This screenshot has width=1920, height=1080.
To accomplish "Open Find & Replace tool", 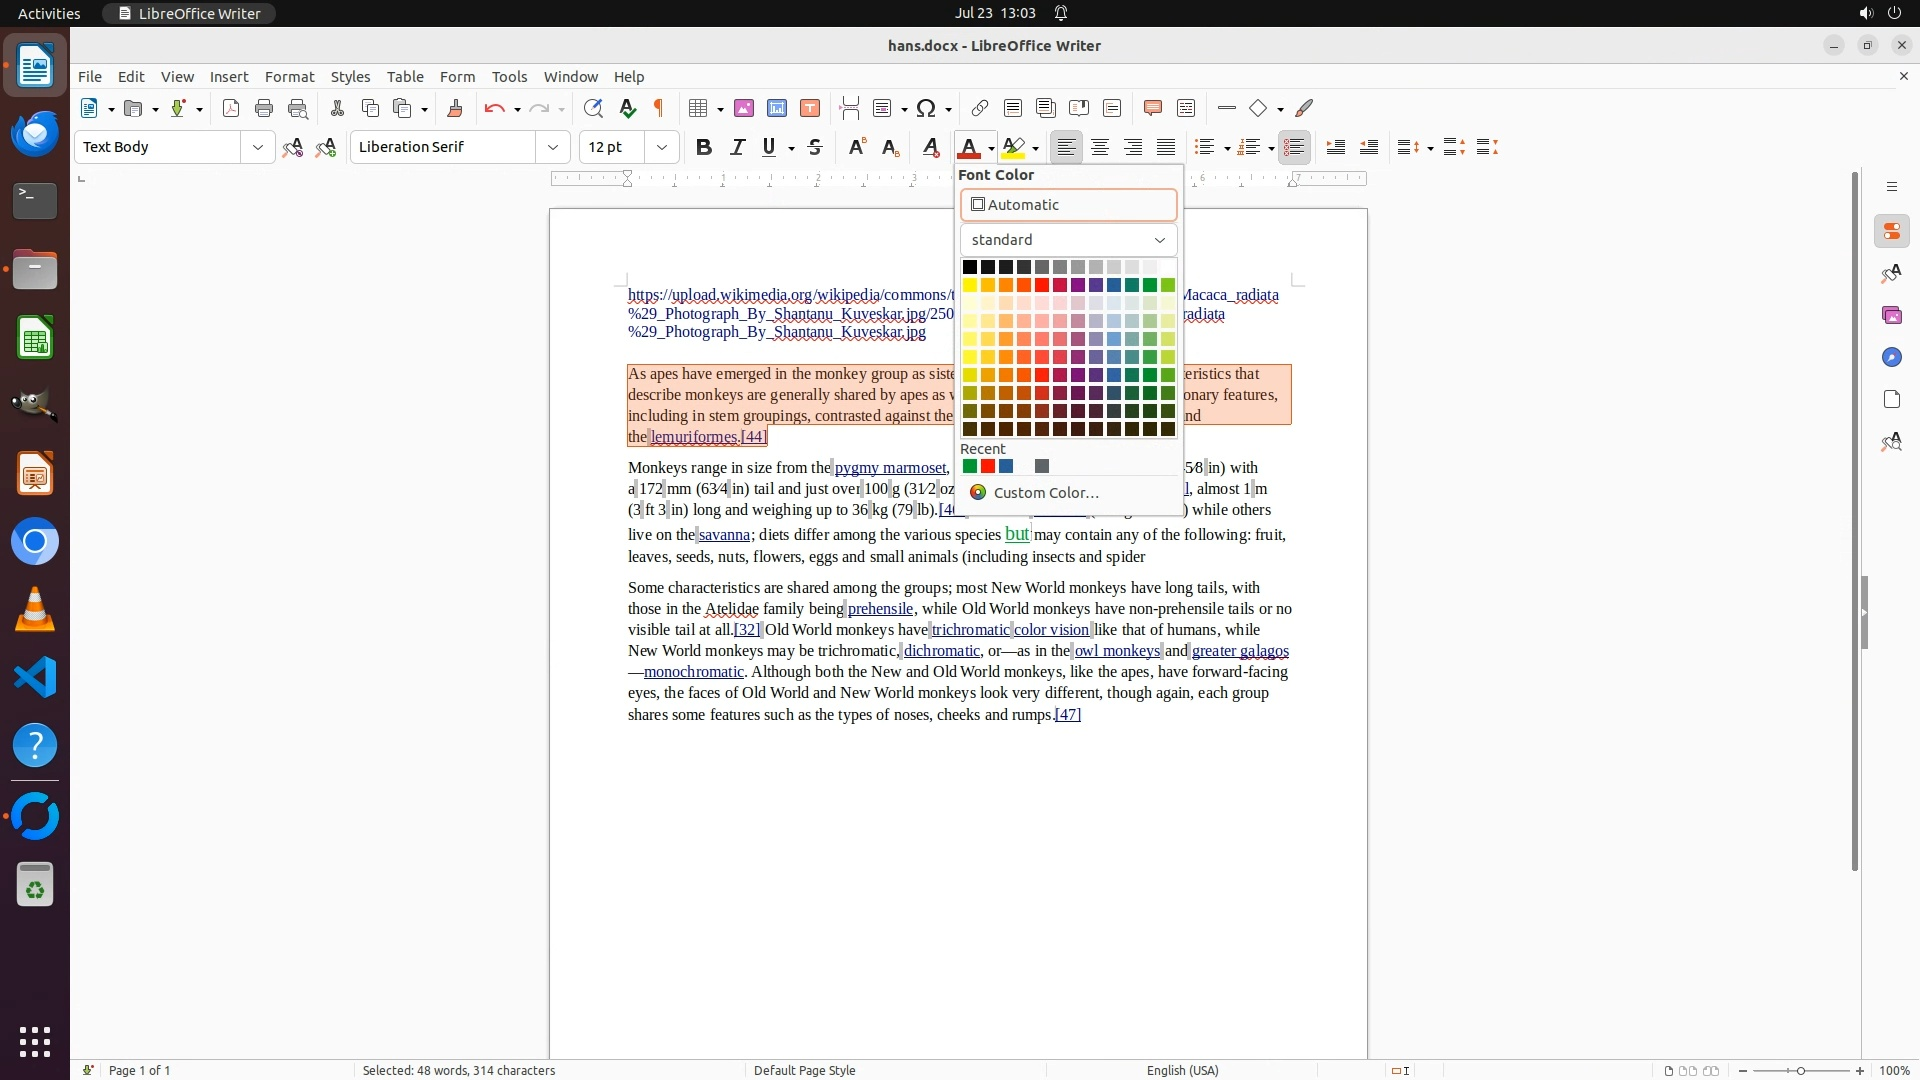I will click(x=593, y=108).
